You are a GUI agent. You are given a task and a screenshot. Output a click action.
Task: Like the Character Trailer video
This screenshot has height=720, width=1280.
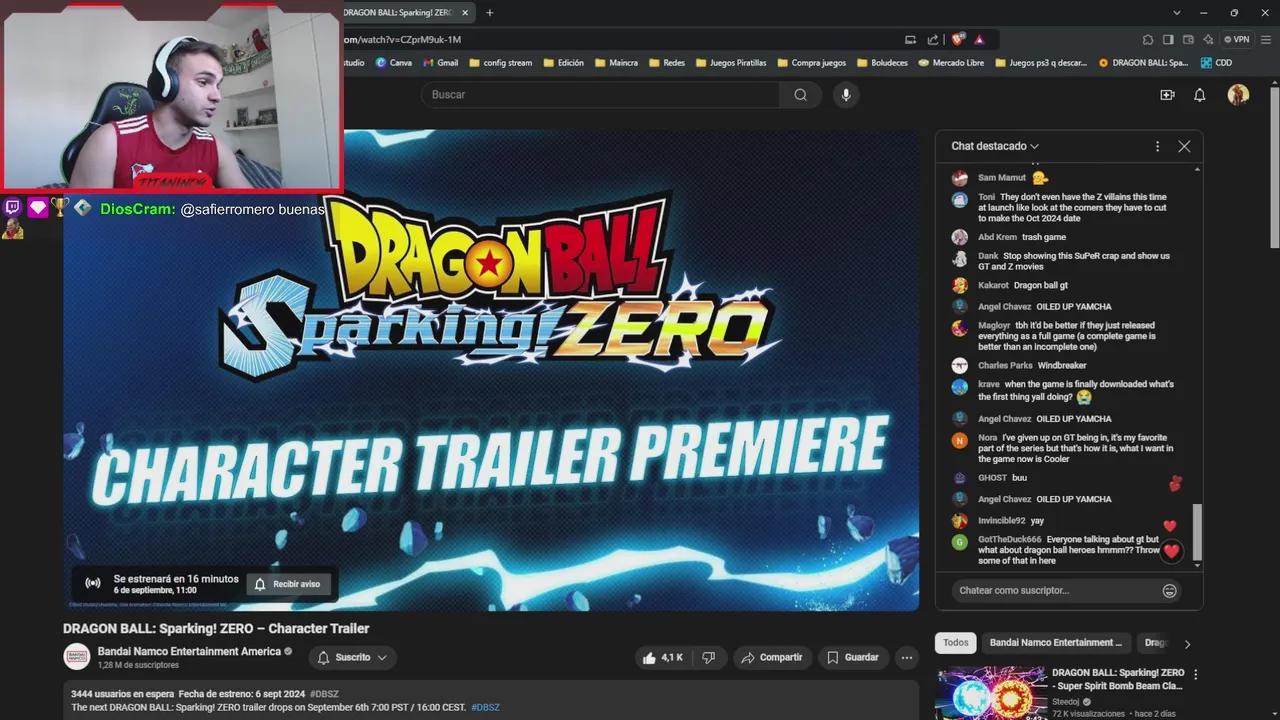tap(663, 658)
